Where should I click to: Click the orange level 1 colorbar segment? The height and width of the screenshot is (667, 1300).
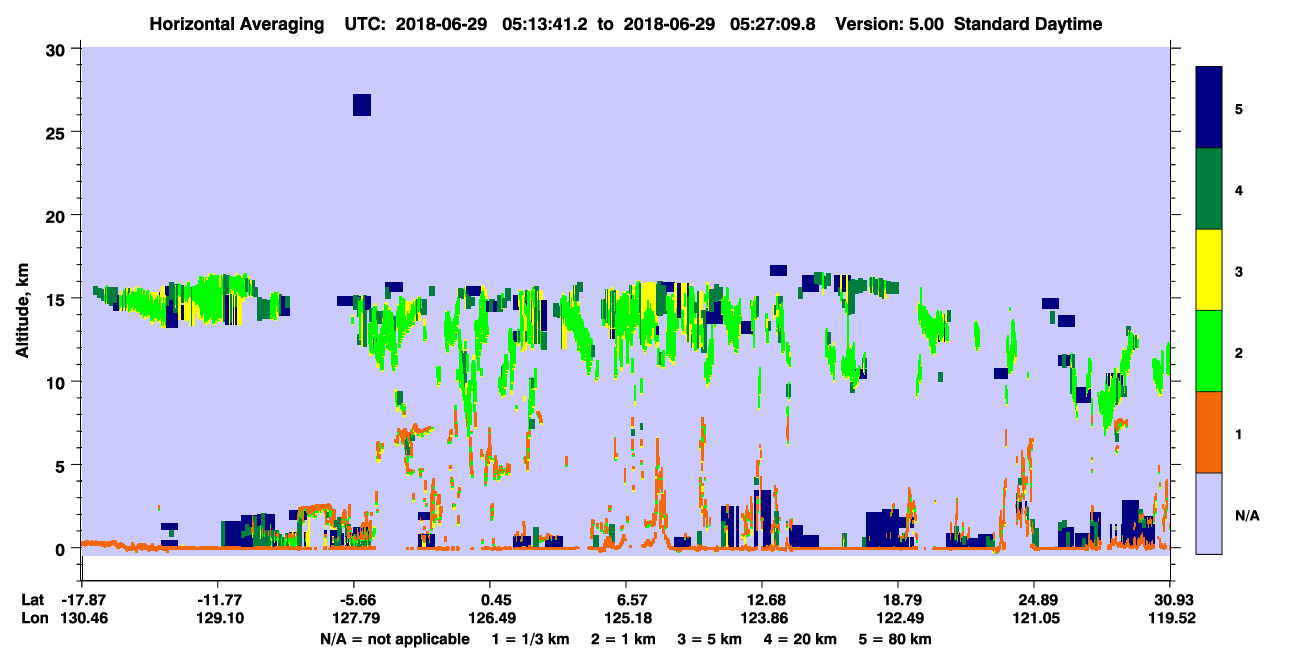click(1209, 432)
